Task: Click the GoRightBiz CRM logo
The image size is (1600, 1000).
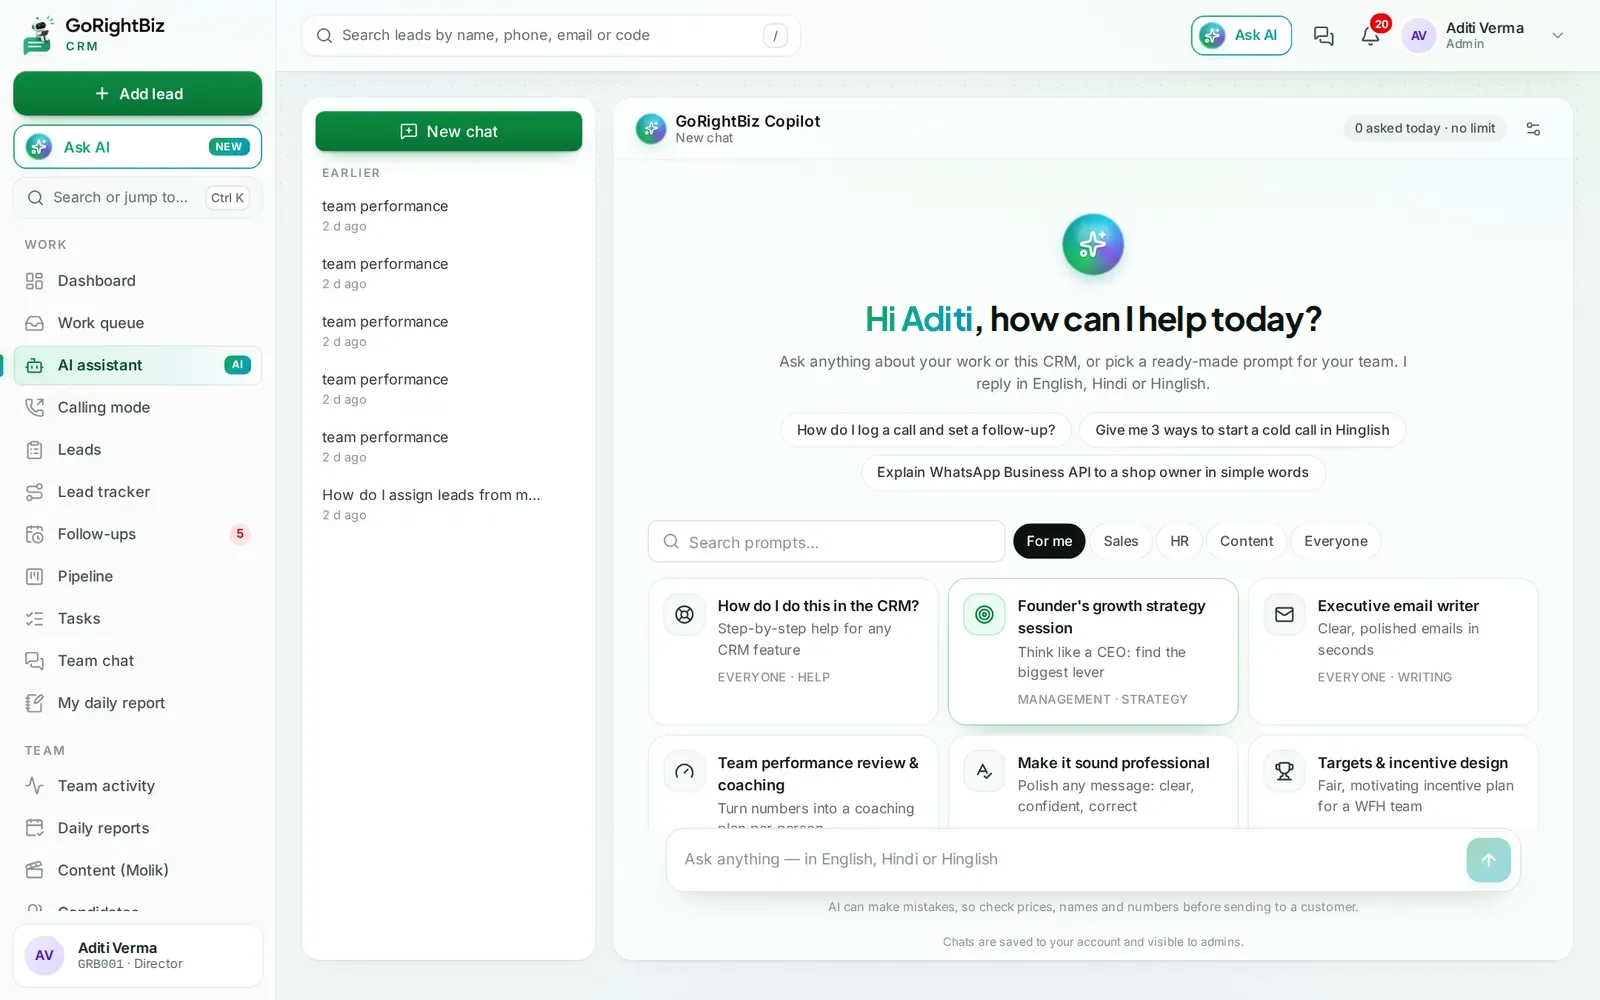Action: [x=93, y=35]
